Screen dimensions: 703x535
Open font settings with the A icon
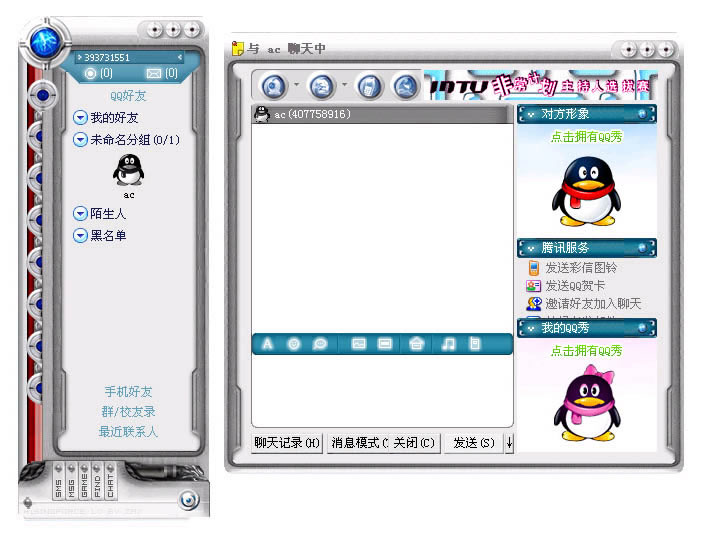point(267,344)
